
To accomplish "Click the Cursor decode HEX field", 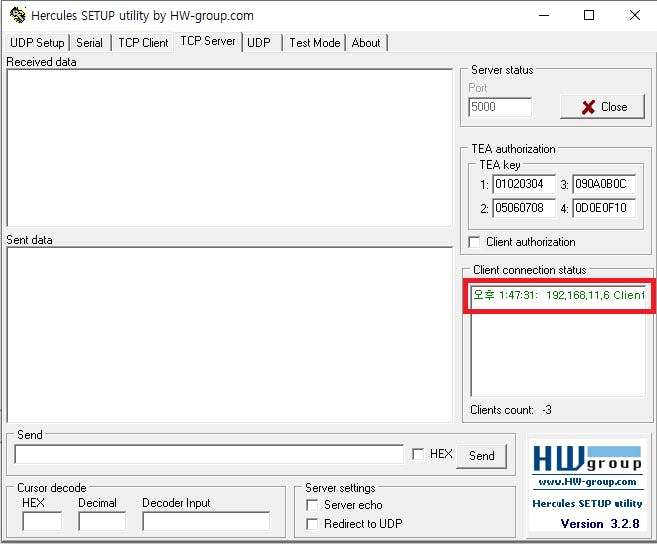I will point(42,521).
